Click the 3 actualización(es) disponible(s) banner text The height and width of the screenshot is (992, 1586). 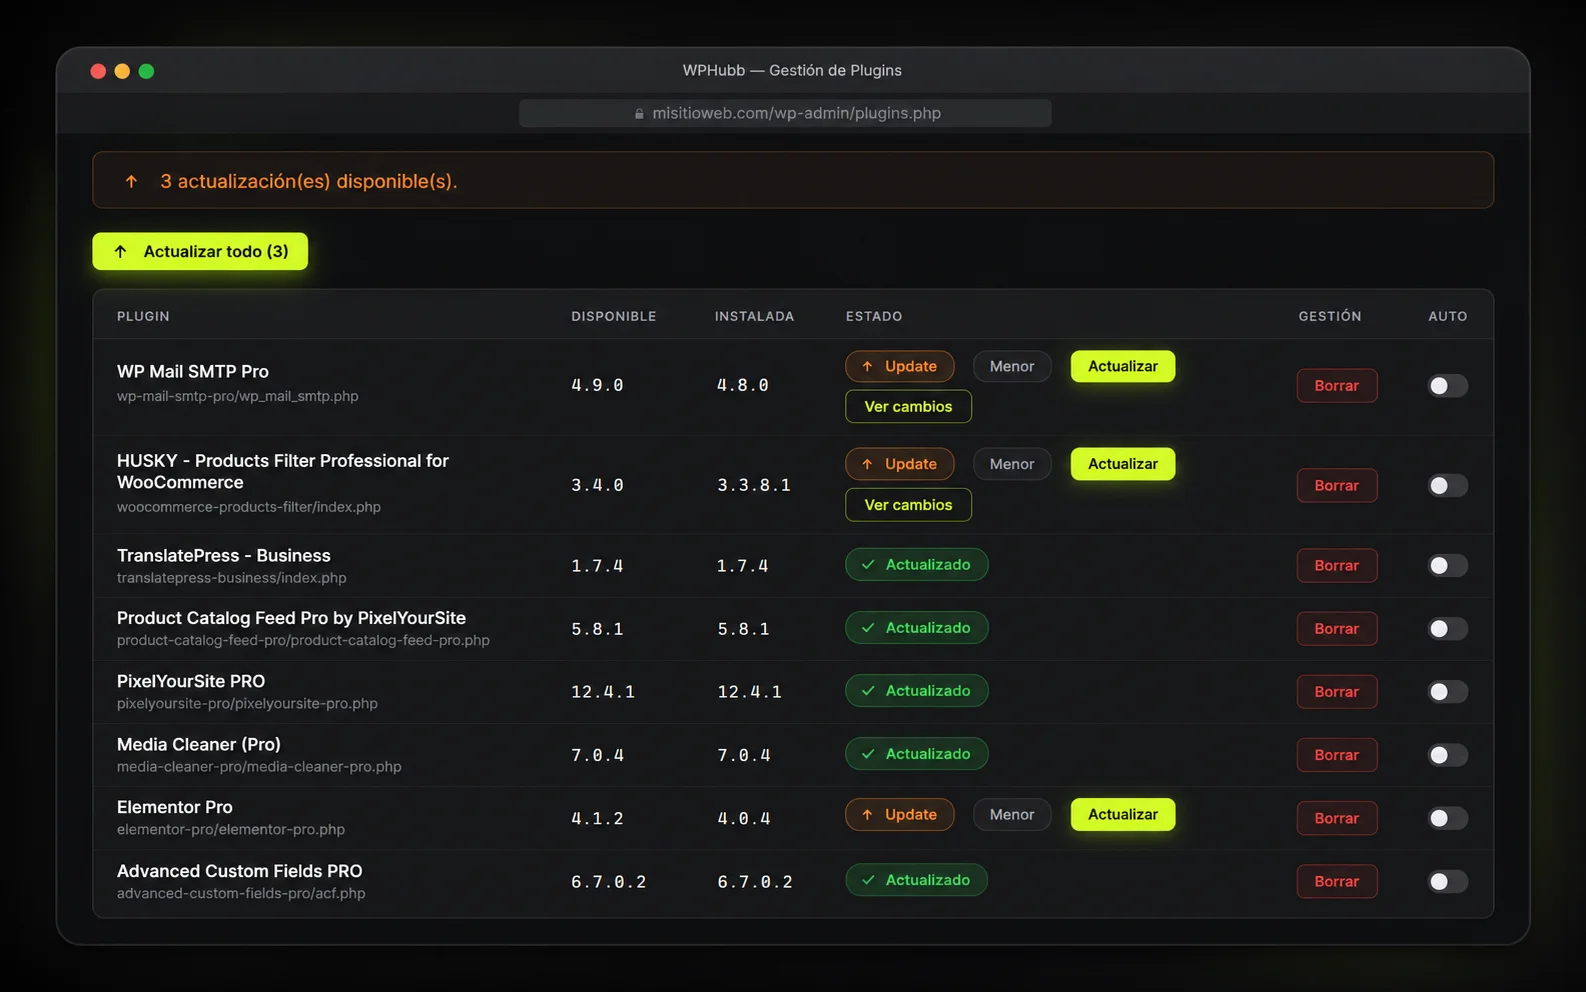pyautogui.click(x=309, y=181)
